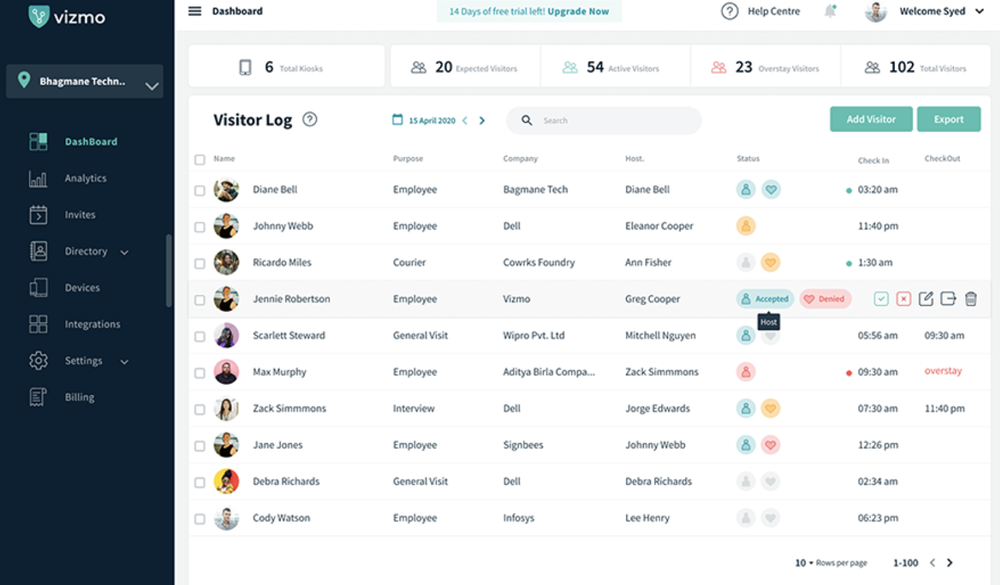
Task: Open the DashBoard sidebar item
Action: click(x=73, y=142)
